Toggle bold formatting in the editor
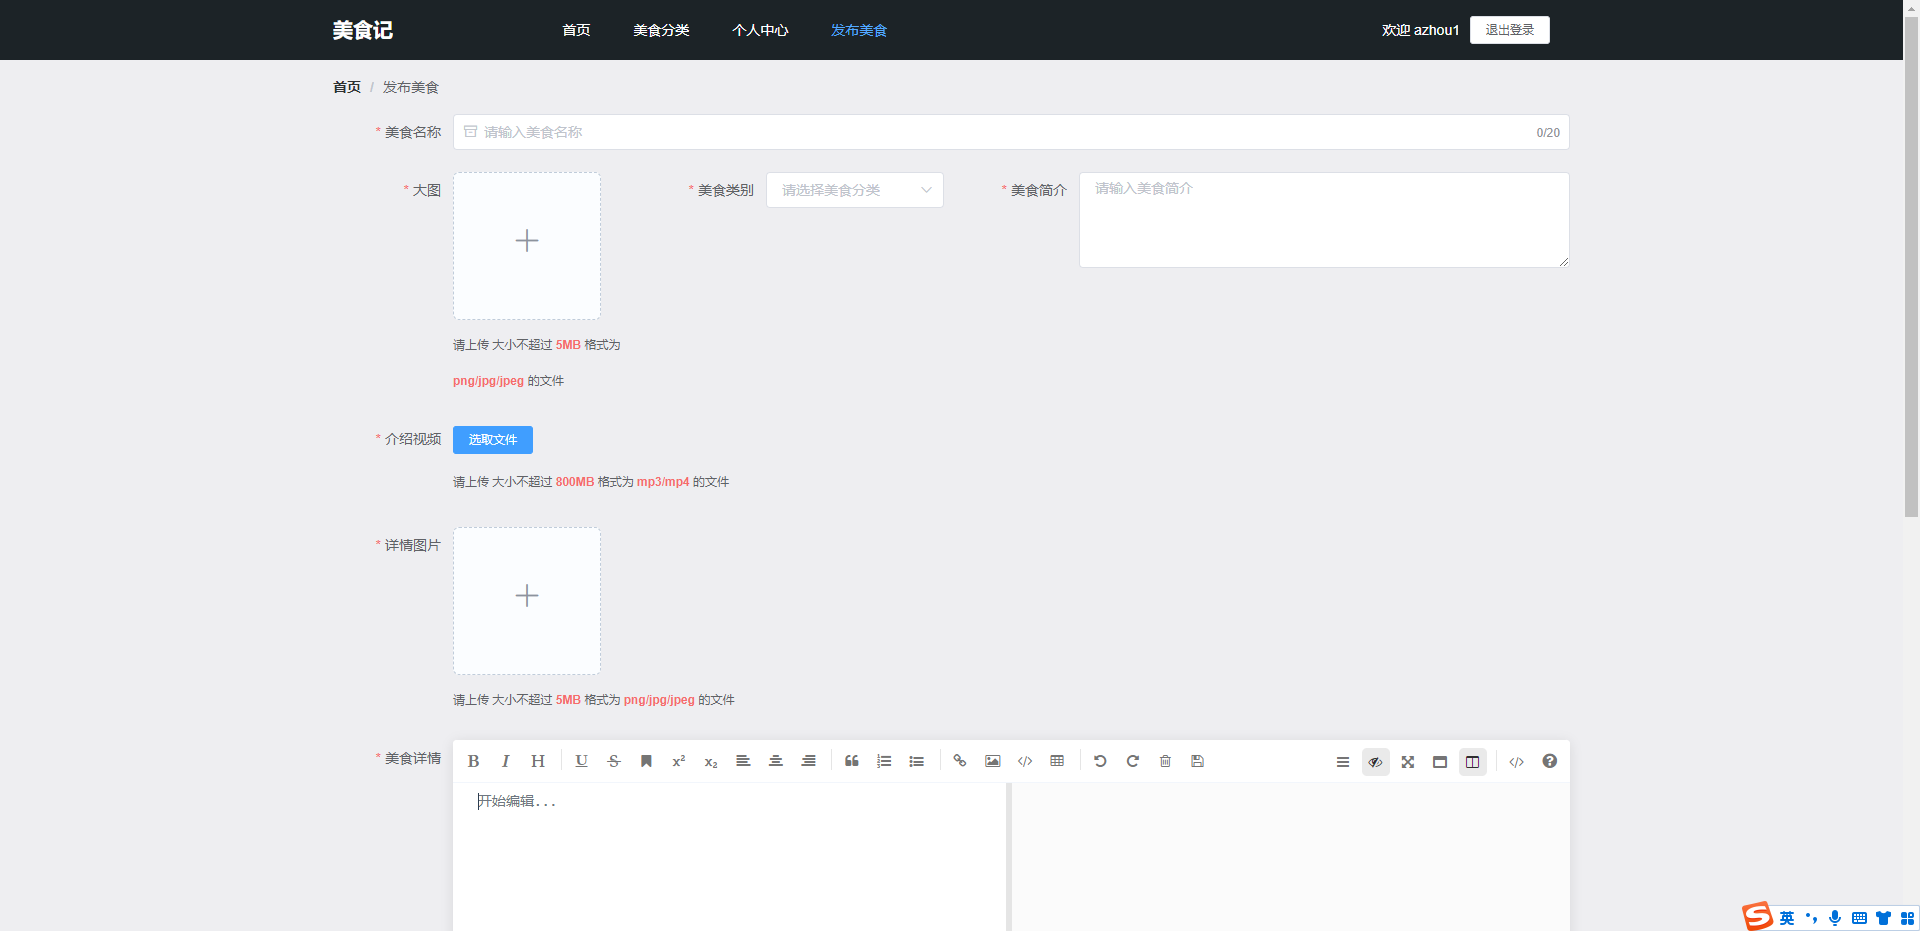The image size is (1920, 931). 474,761
